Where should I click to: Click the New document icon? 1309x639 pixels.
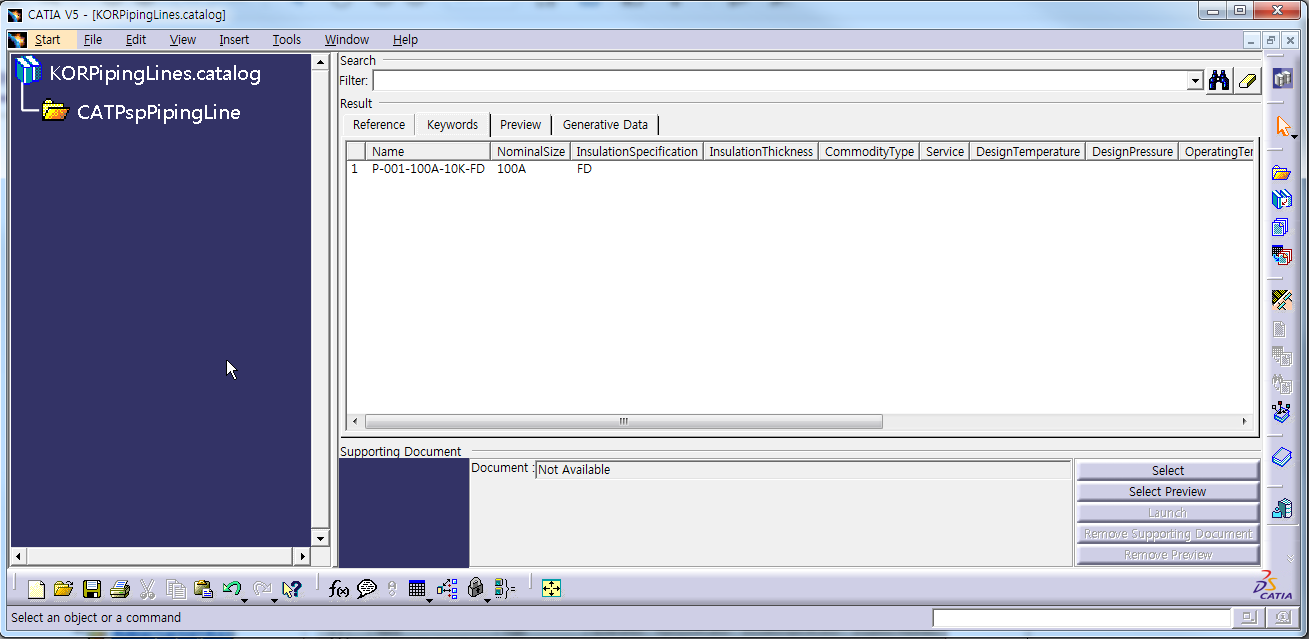[36, 589]
